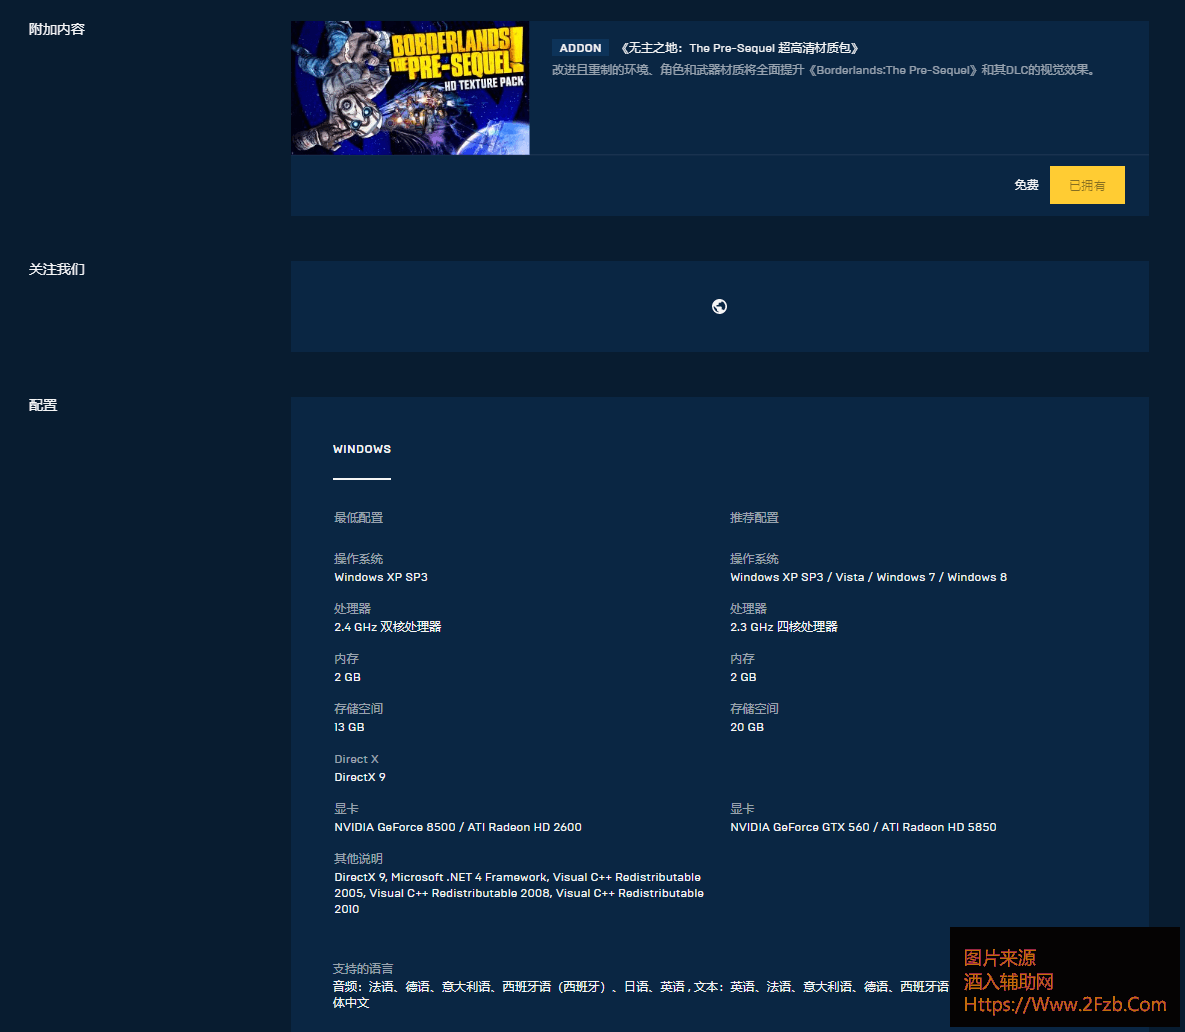
Task: Click the 配置 section heading
Action: [43, 406]
